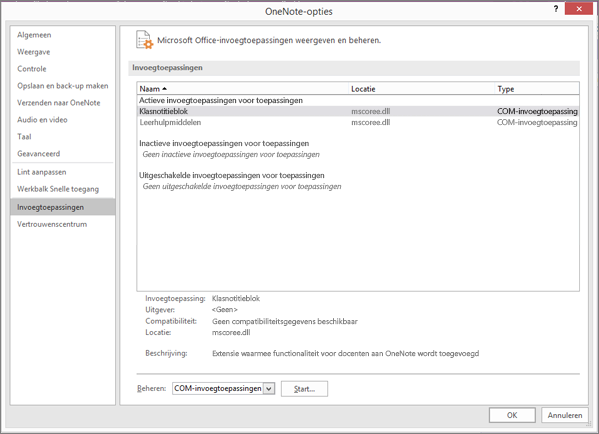Click 'Geen inactieve invoegtoepassingen' text
This screenshot has height=434, width=599.
point(231,154)
